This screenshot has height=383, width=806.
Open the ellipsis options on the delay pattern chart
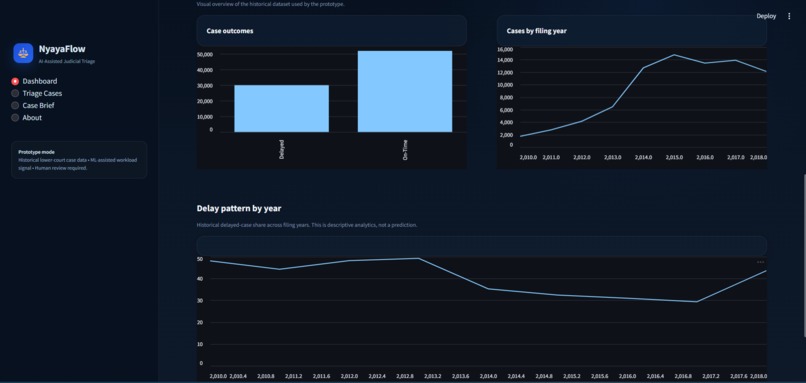click(760, 262)
